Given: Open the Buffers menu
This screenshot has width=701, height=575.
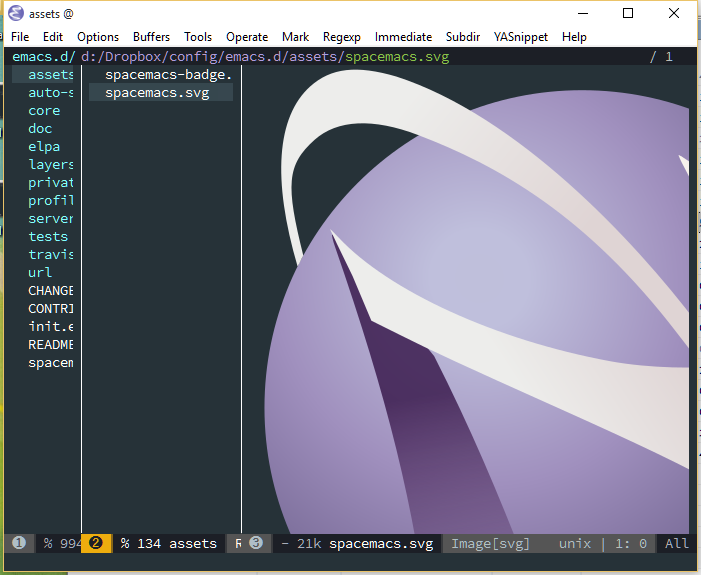Looking at the screenshot, I should [152, 37].
